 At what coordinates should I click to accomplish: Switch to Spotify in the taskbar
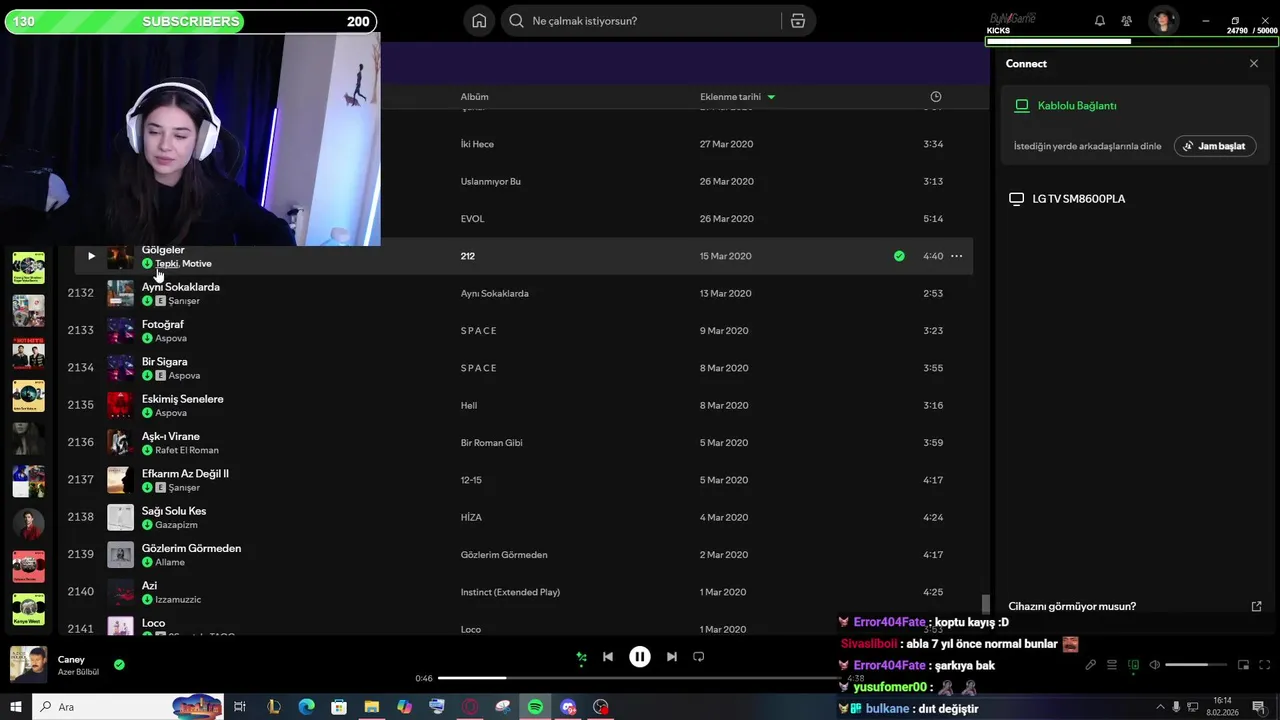tap(535, 707)
